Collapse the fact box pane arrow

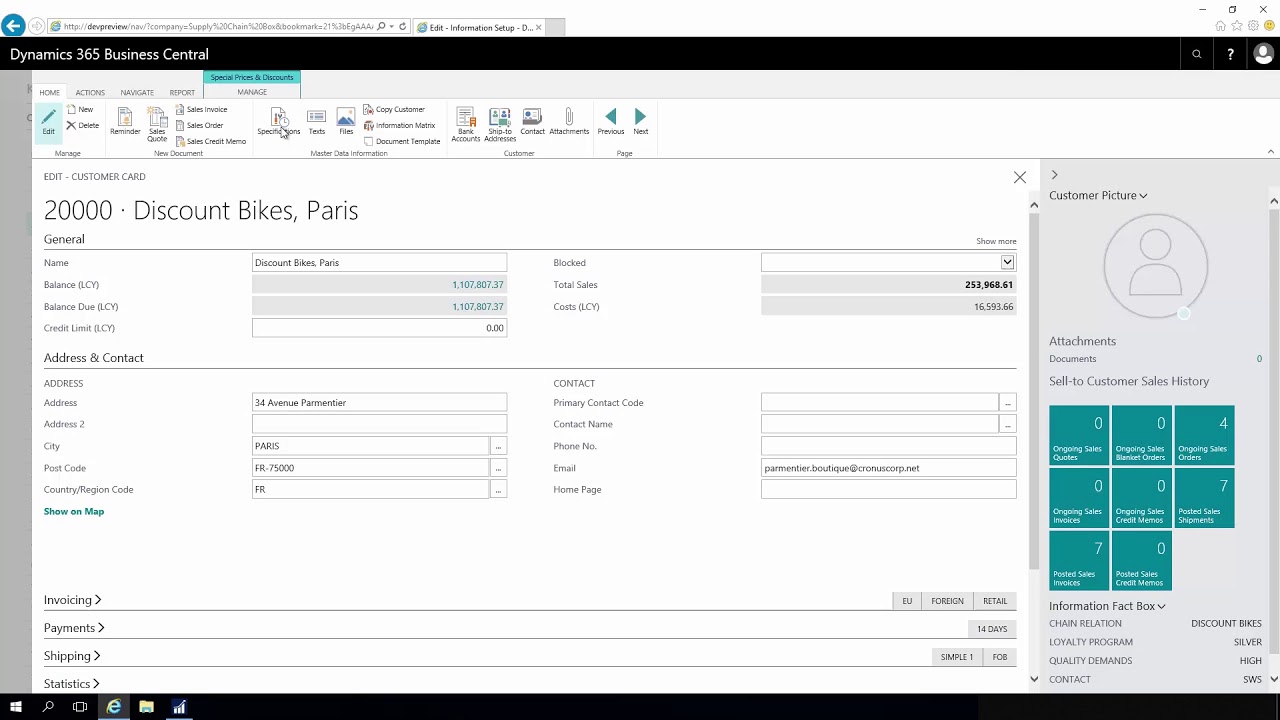tap(1054, 175)
